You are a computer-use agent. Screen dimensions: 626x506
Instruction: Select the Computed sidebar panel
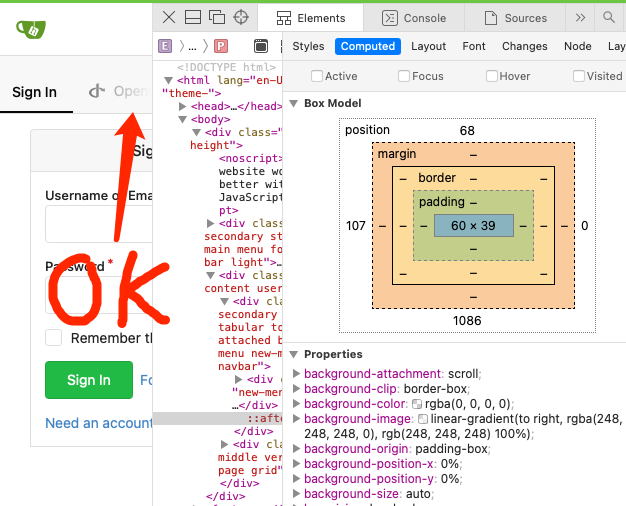(368, 46)
